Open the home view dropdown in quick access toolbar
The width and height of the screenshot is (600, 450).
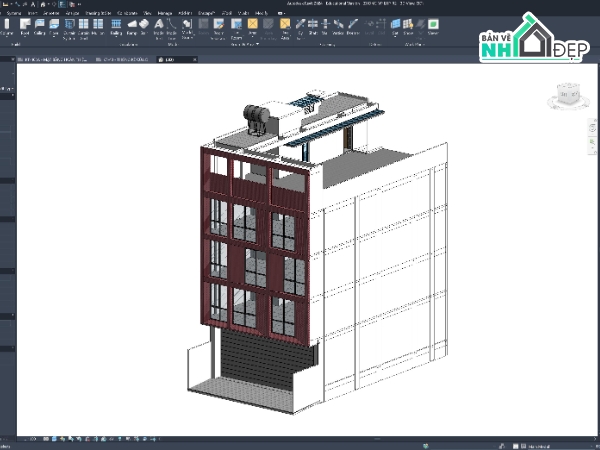pos(48,4)
